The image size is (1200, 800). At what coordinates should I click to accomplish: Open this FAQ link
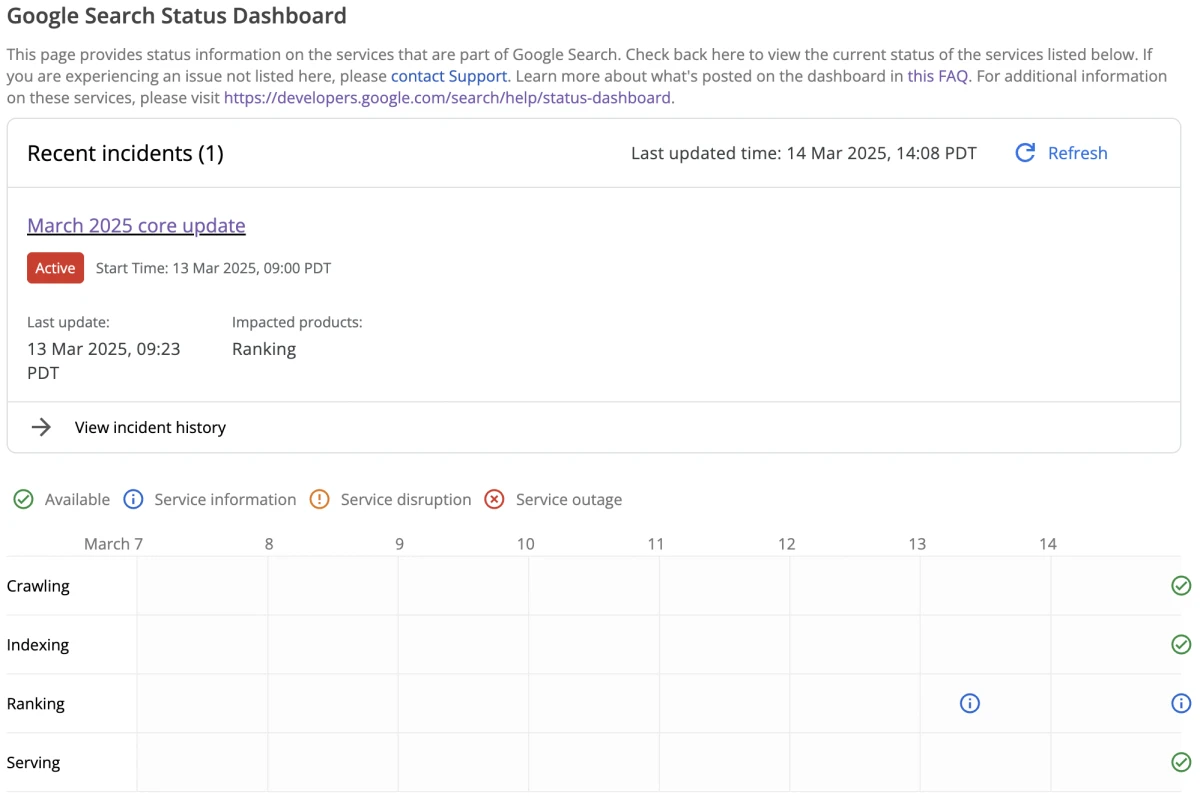(x=938, y=76)
